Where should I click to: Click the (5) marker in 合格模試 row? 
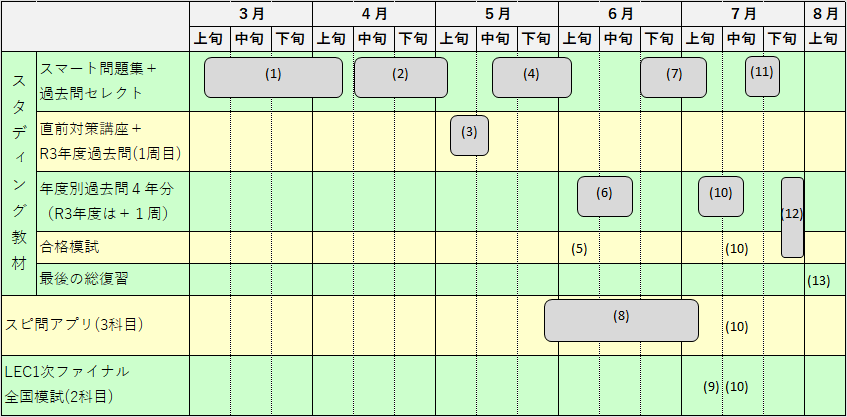579,249
